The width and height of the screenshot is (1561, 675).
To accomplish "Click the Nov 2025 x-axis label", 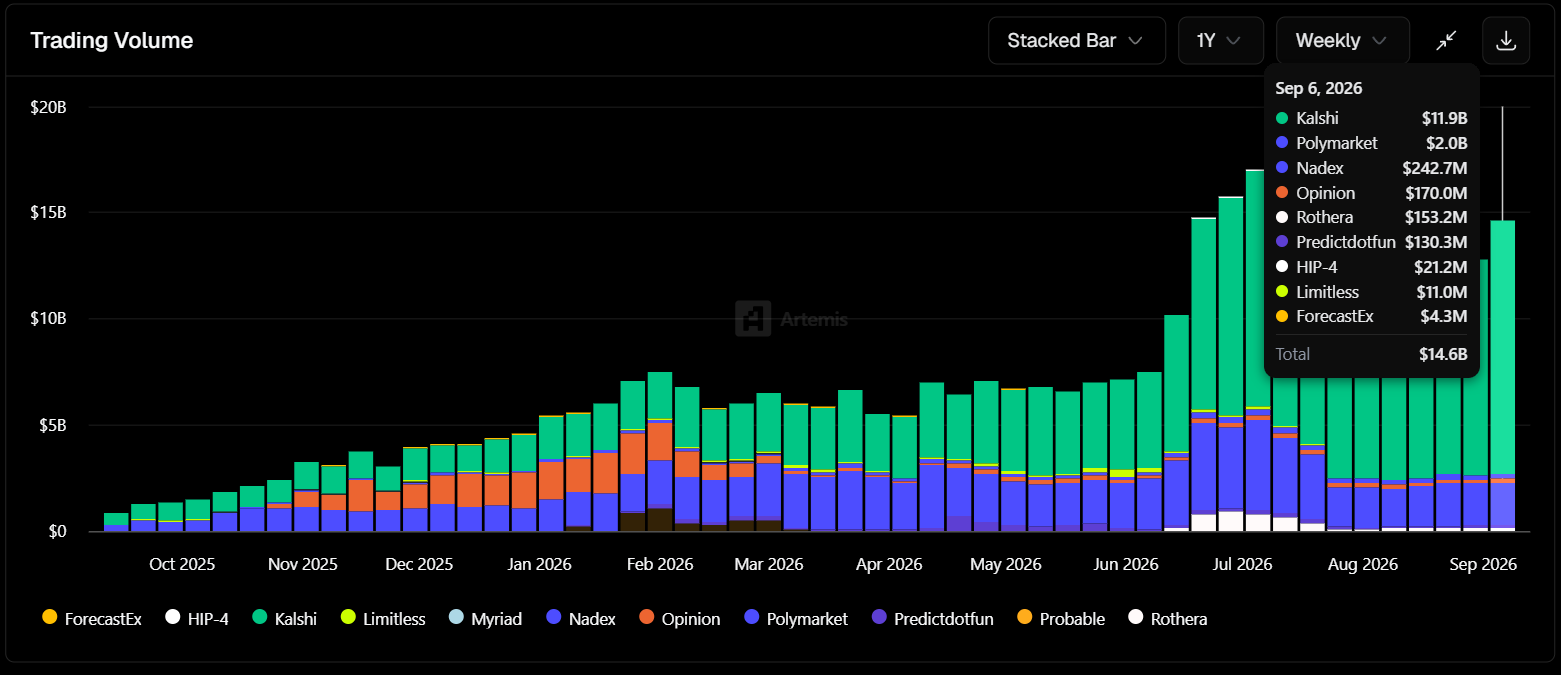I will click(x=304, y=564).
